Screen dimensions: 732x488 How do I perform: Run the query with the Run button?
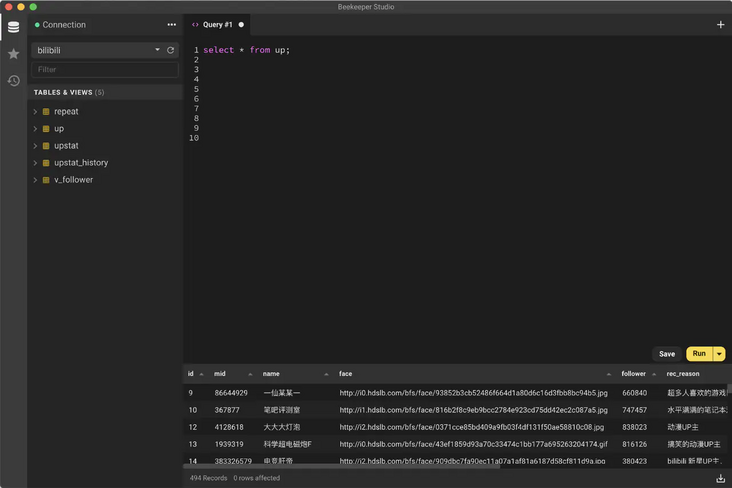coord(699,354)
